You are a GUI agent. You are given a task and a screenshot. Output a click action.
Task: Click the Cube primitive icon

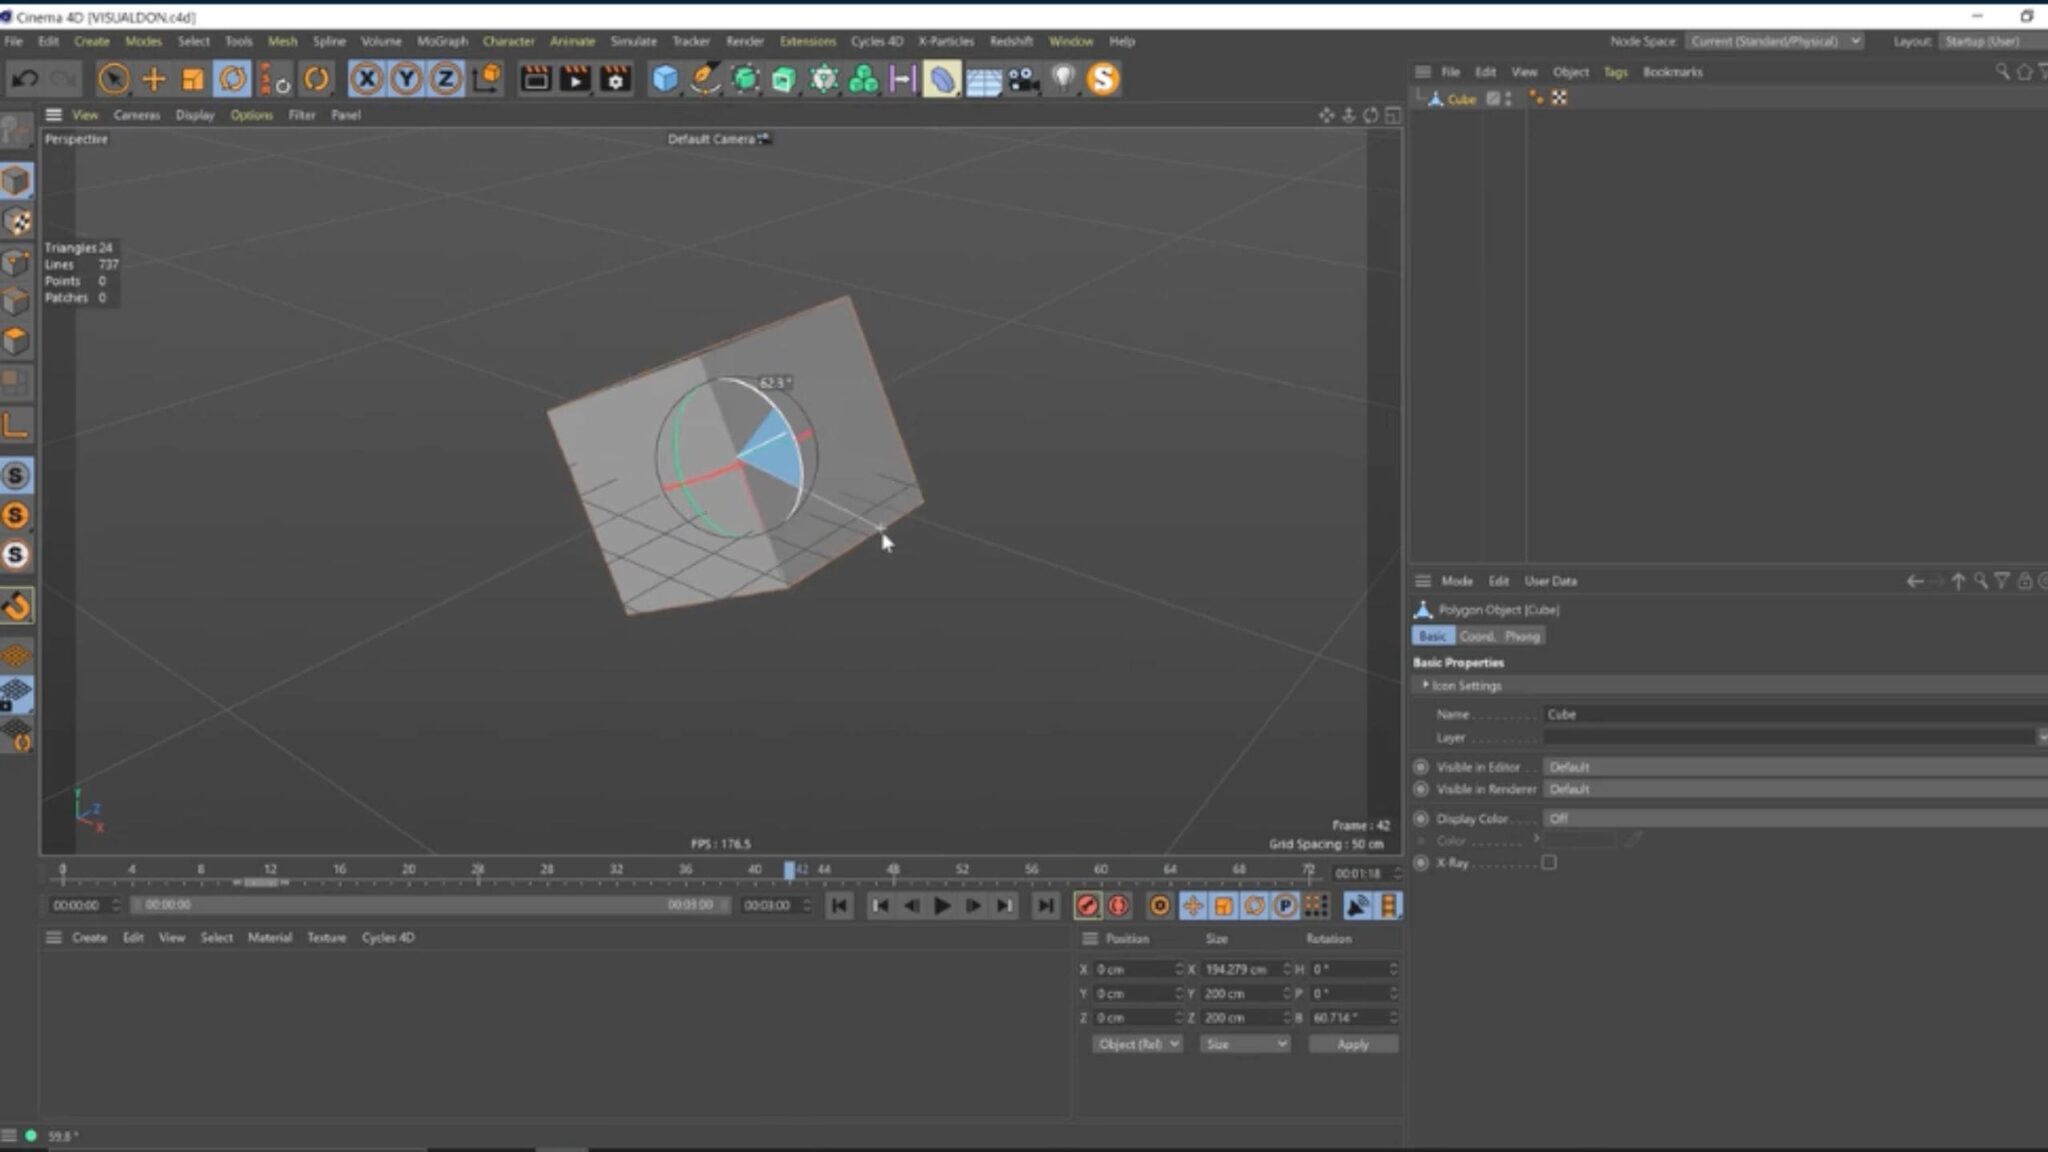[663, 78]
